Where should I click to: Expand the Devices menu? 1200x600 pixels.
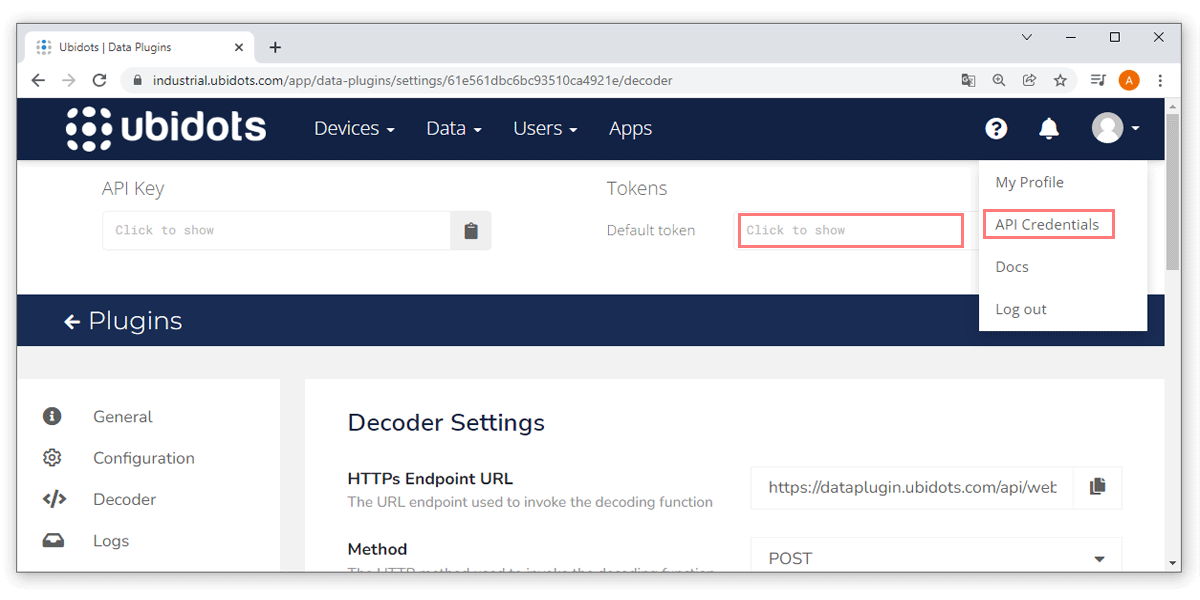coord(354,128)
